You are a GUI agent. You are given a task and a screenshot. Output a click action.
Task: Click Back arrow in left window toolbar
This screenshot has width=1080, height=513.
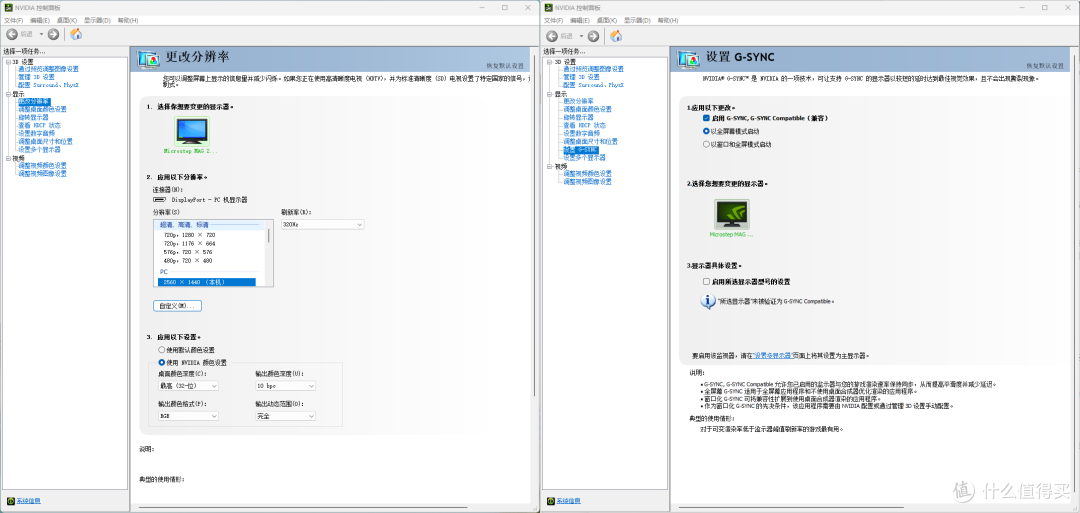12,34
